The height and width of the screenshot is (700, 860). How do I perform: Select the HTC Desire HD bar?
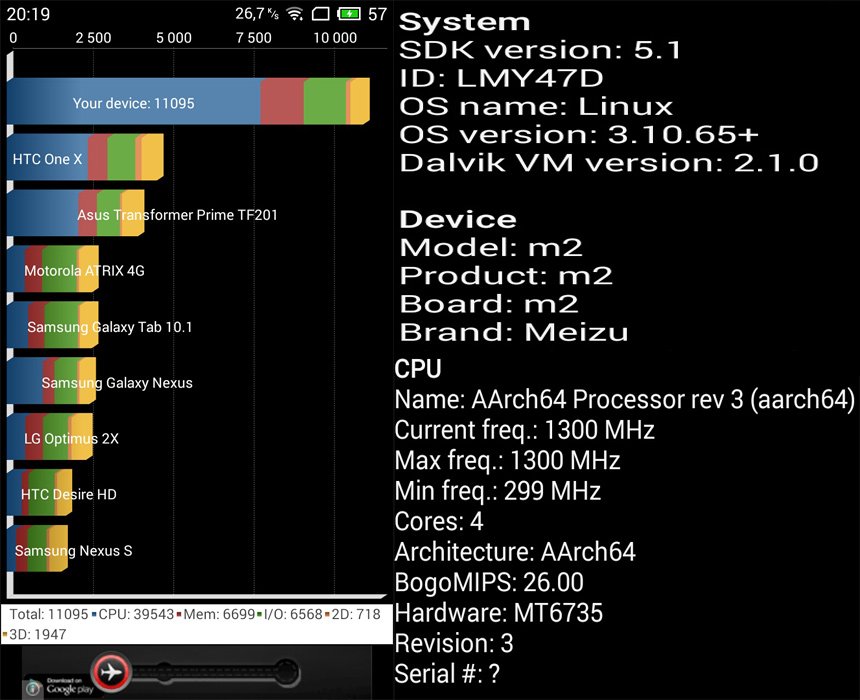(39, 493)
